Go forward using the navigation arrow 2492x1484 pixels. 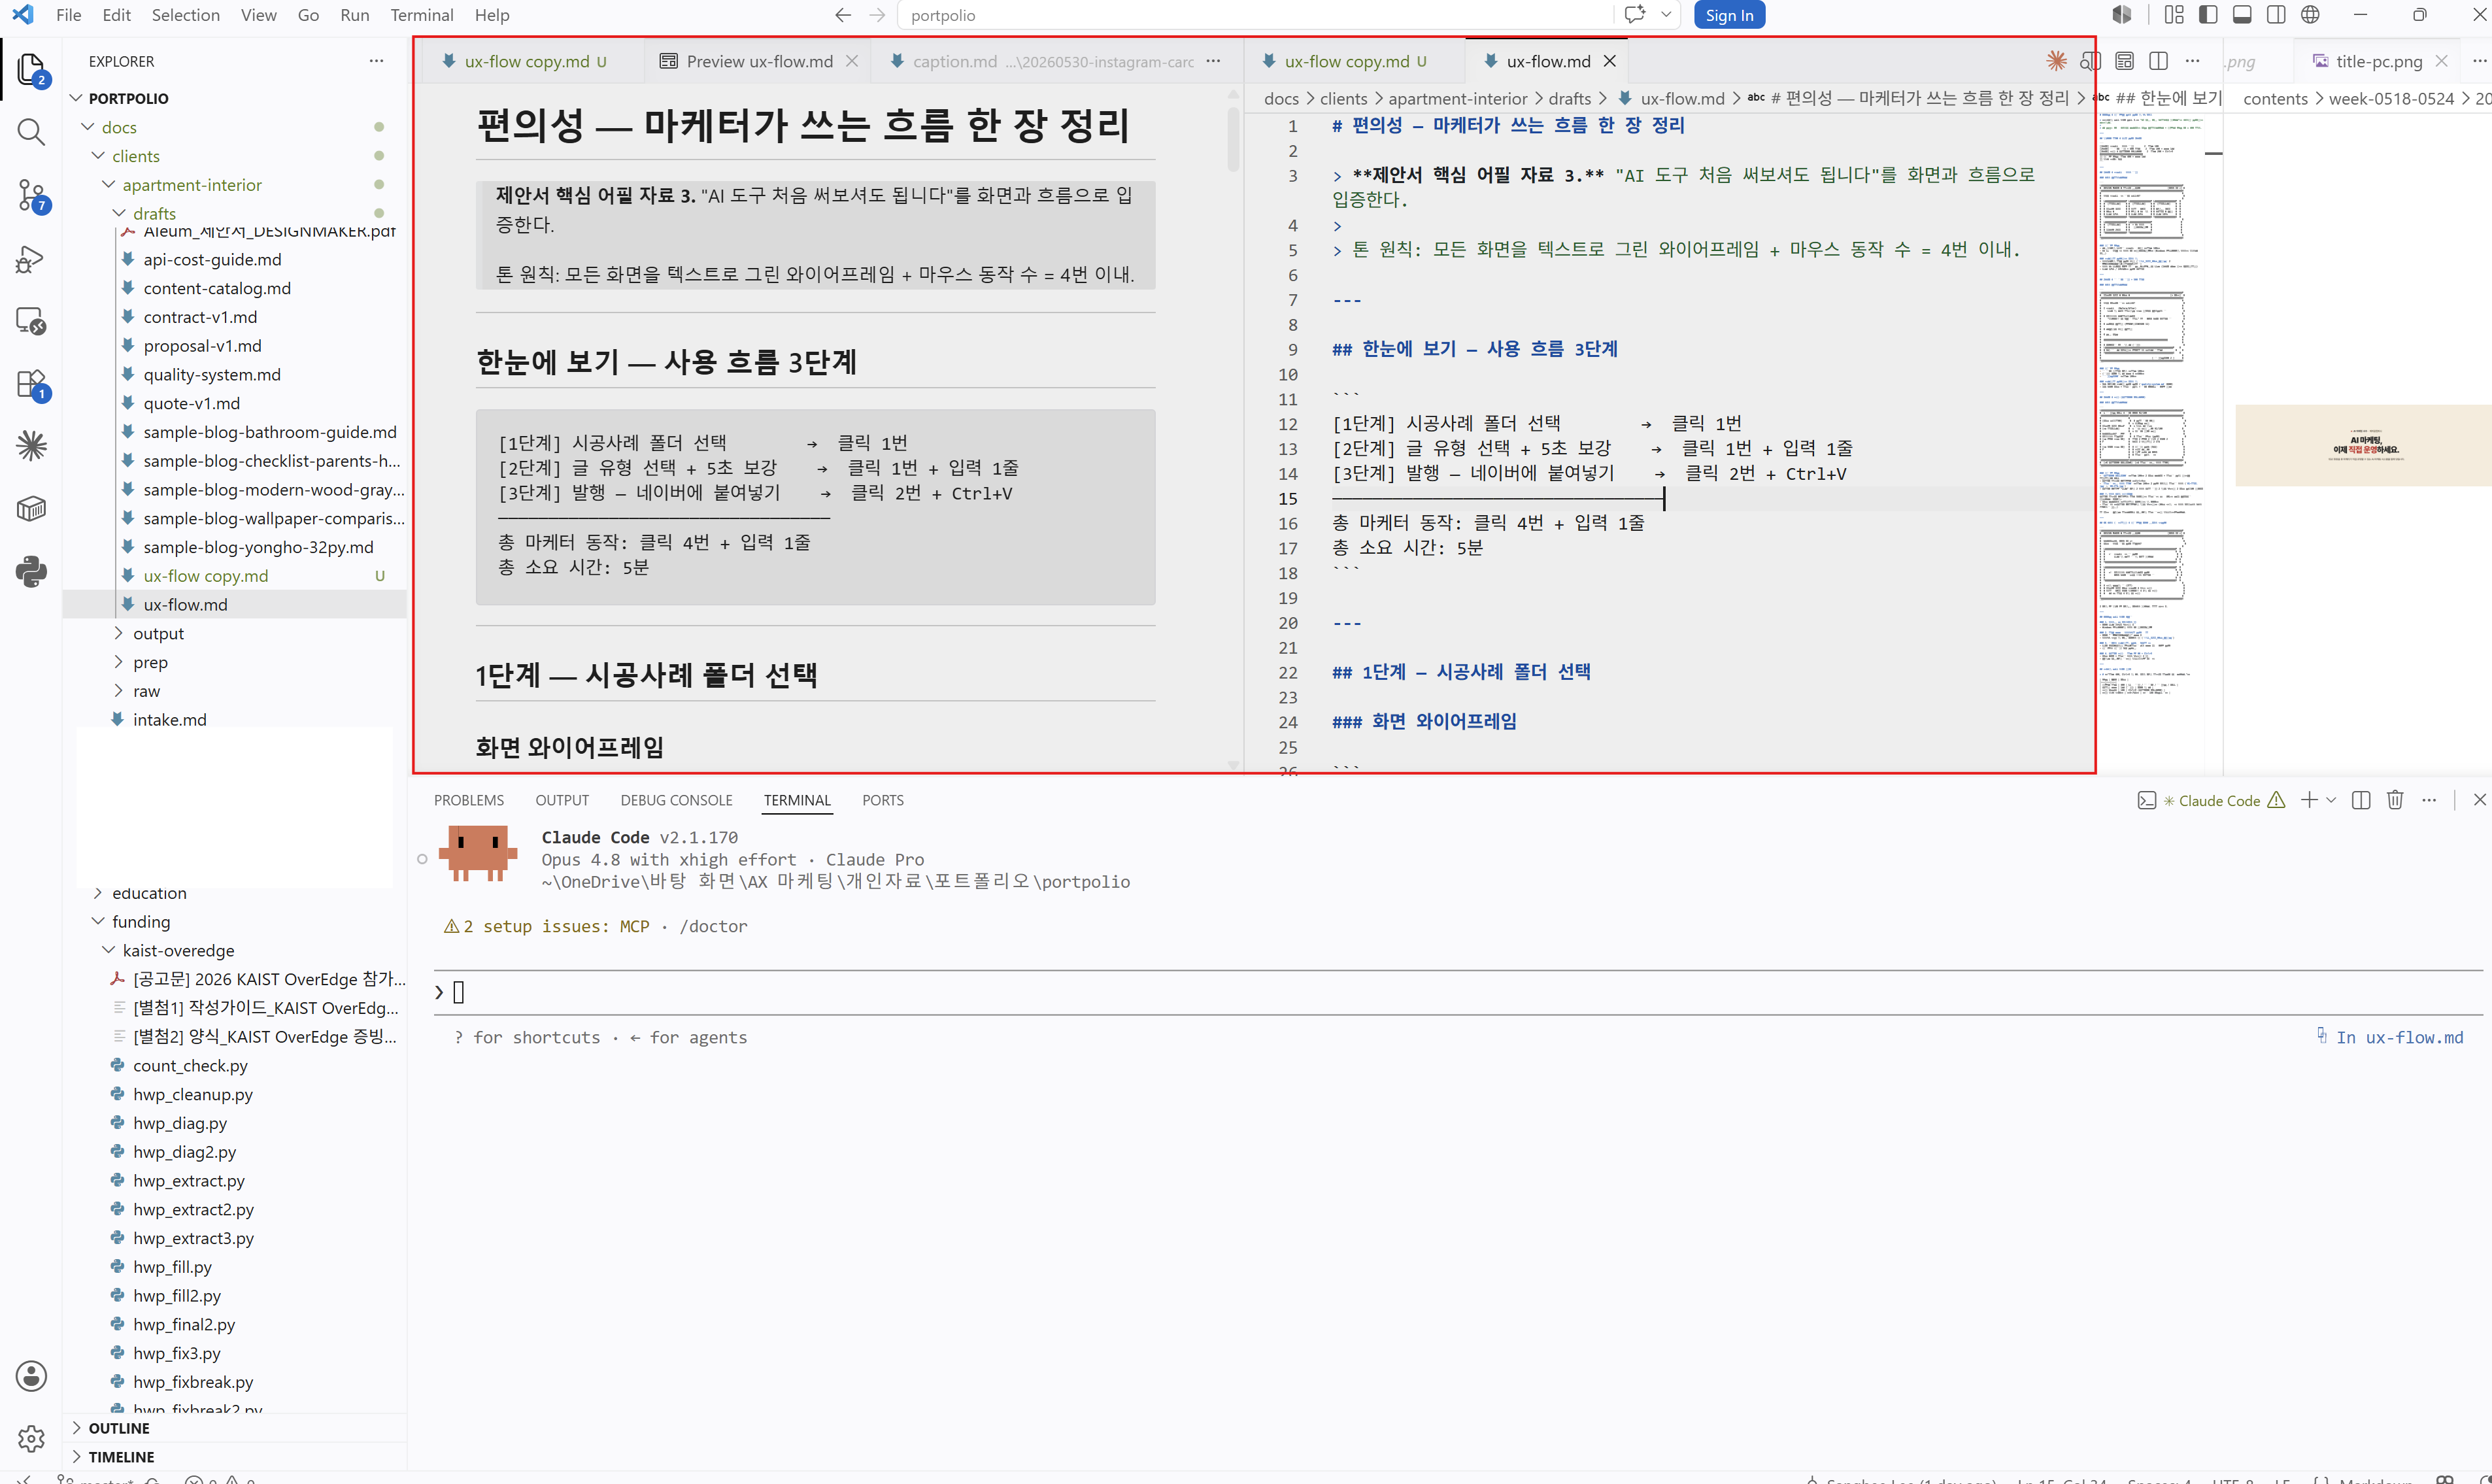point(877,15)
